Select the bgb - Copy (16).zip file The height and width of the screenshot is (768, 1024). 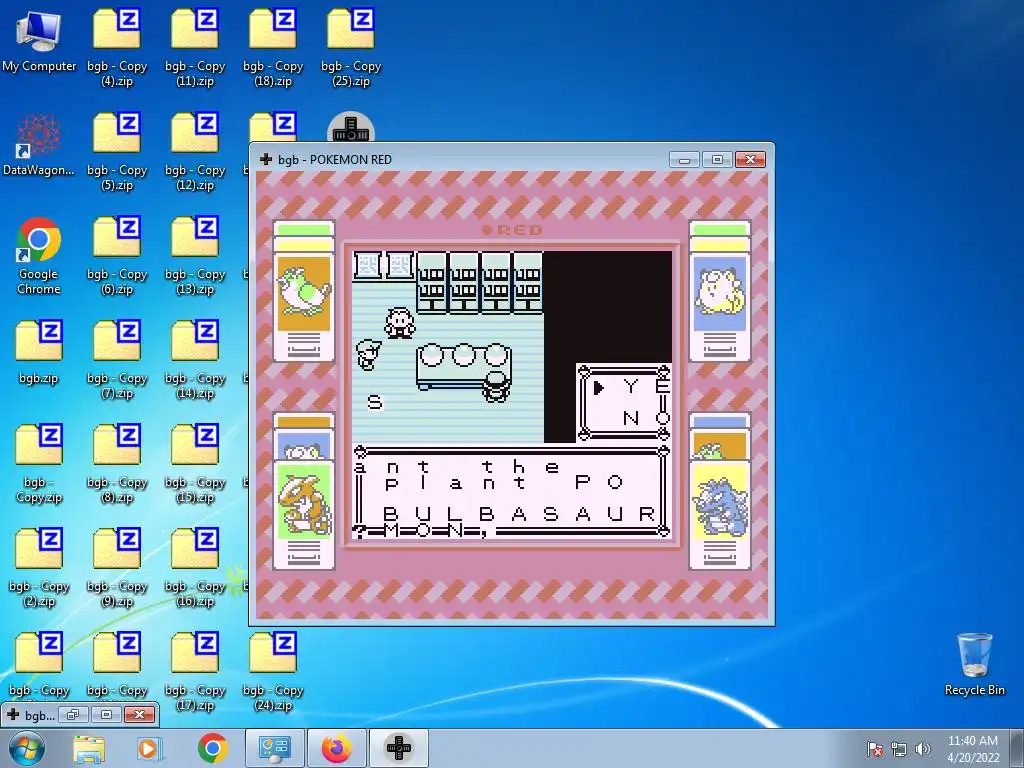(x=195, y=568)
